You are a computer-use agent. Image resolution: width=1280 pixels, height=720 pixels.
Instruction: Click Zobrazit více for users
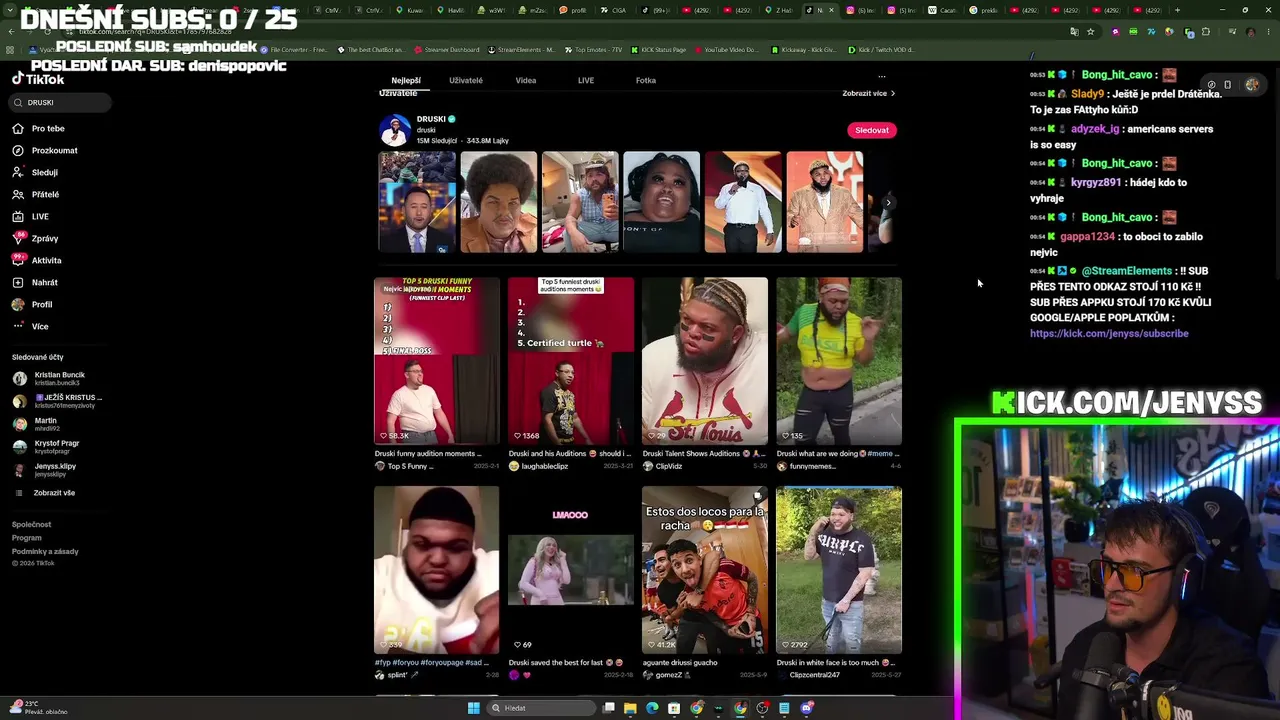coord(868,93)
